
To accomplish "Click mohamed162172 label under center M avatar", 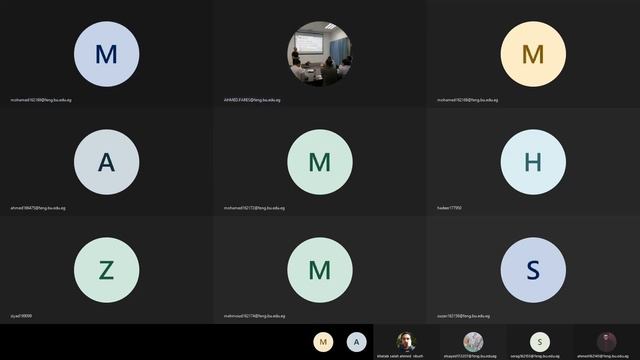I will [x=254, y=208].
